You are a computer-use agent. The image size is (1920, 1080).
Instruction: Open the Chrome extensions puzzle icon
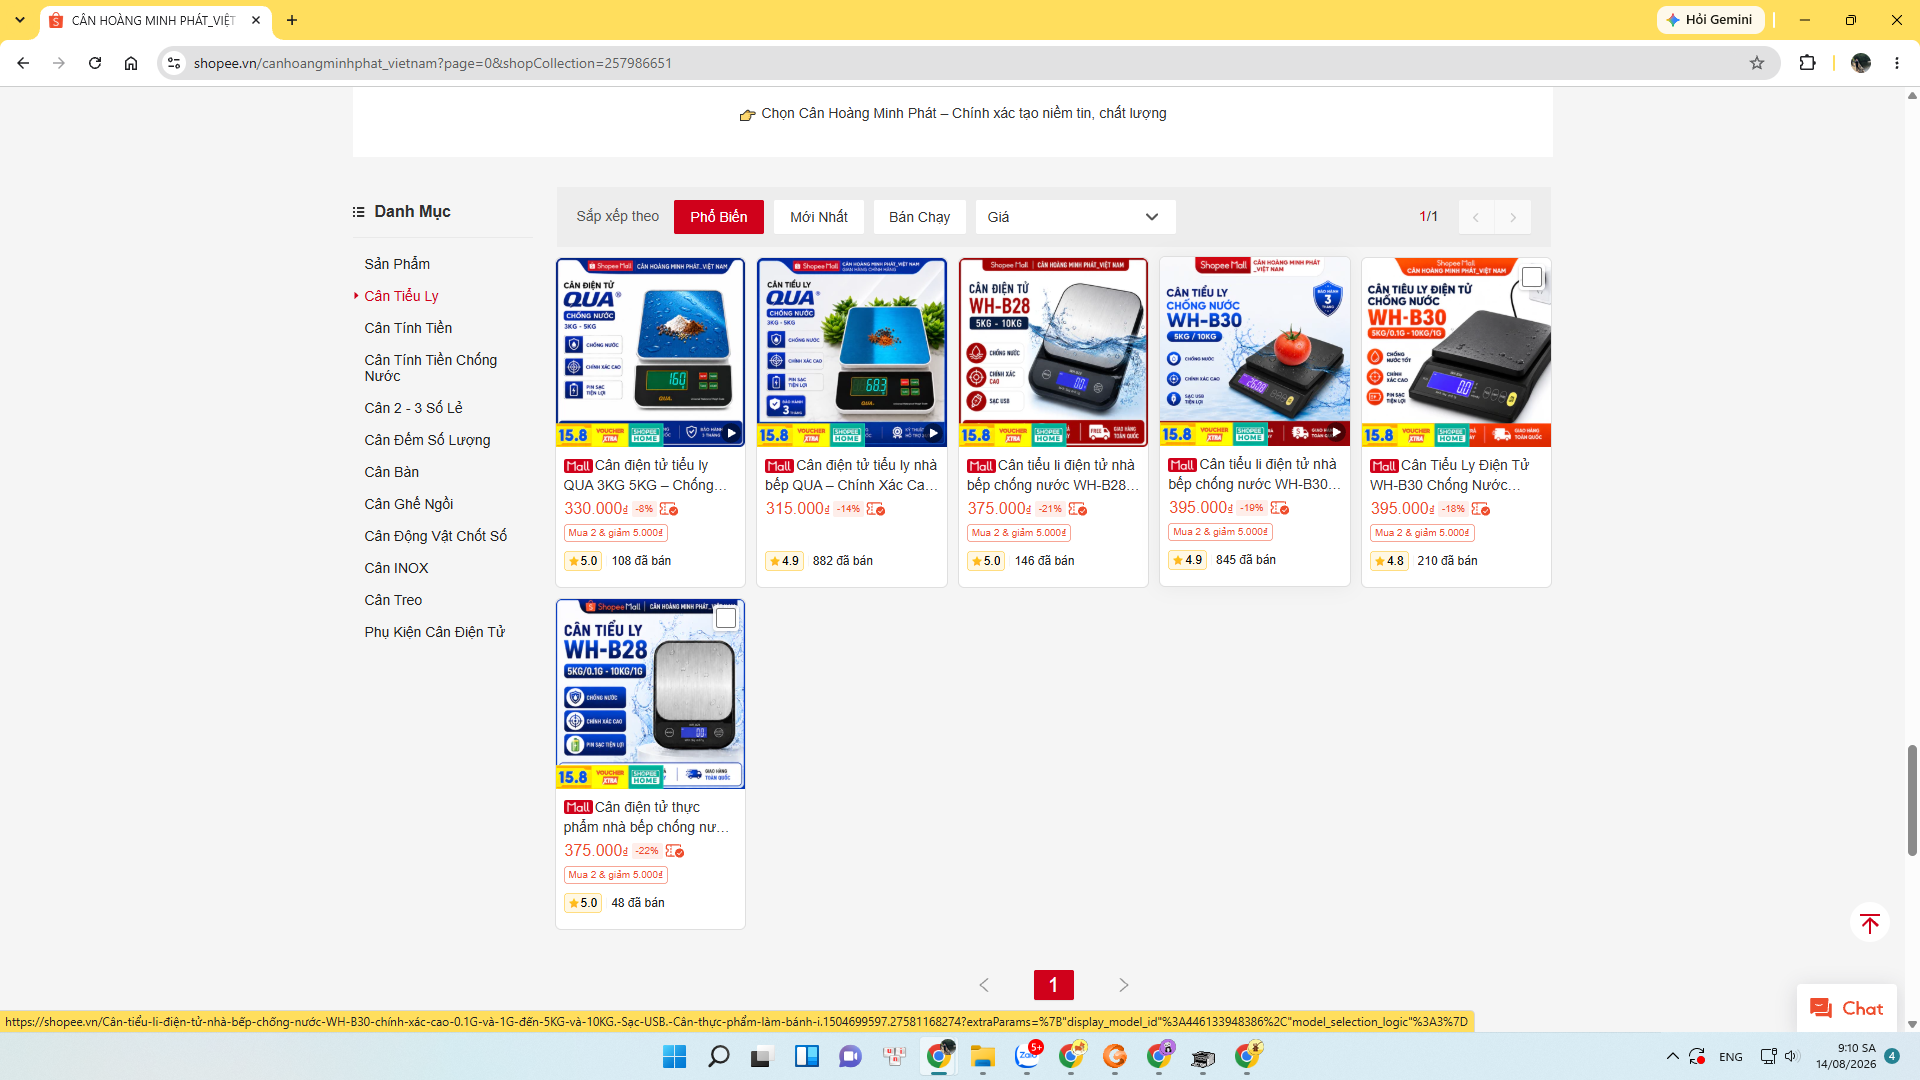(1807, 63)
